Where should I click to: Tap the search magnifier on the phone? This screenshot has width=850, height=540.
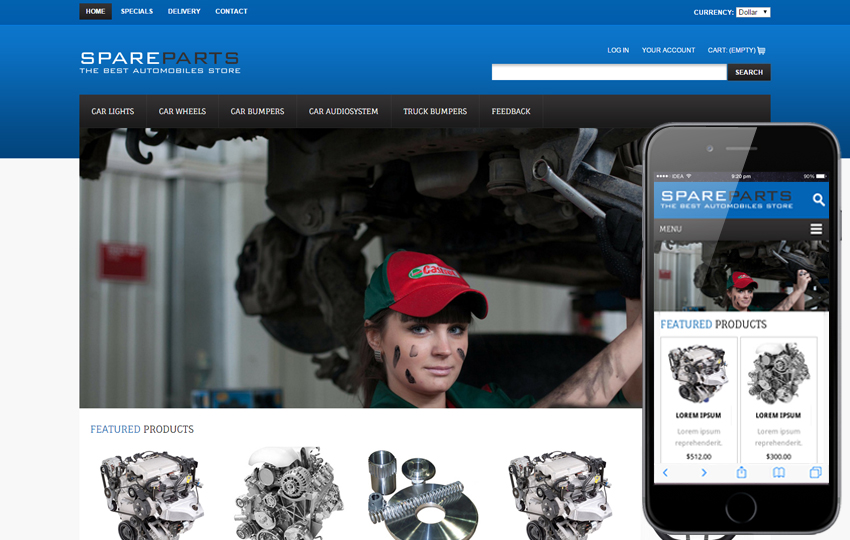tap(818, 200)
